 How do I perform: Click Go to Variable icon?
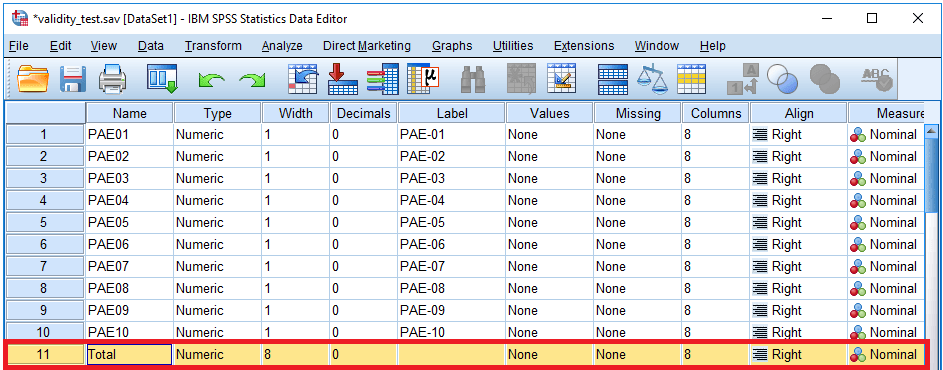click(342, 79)
